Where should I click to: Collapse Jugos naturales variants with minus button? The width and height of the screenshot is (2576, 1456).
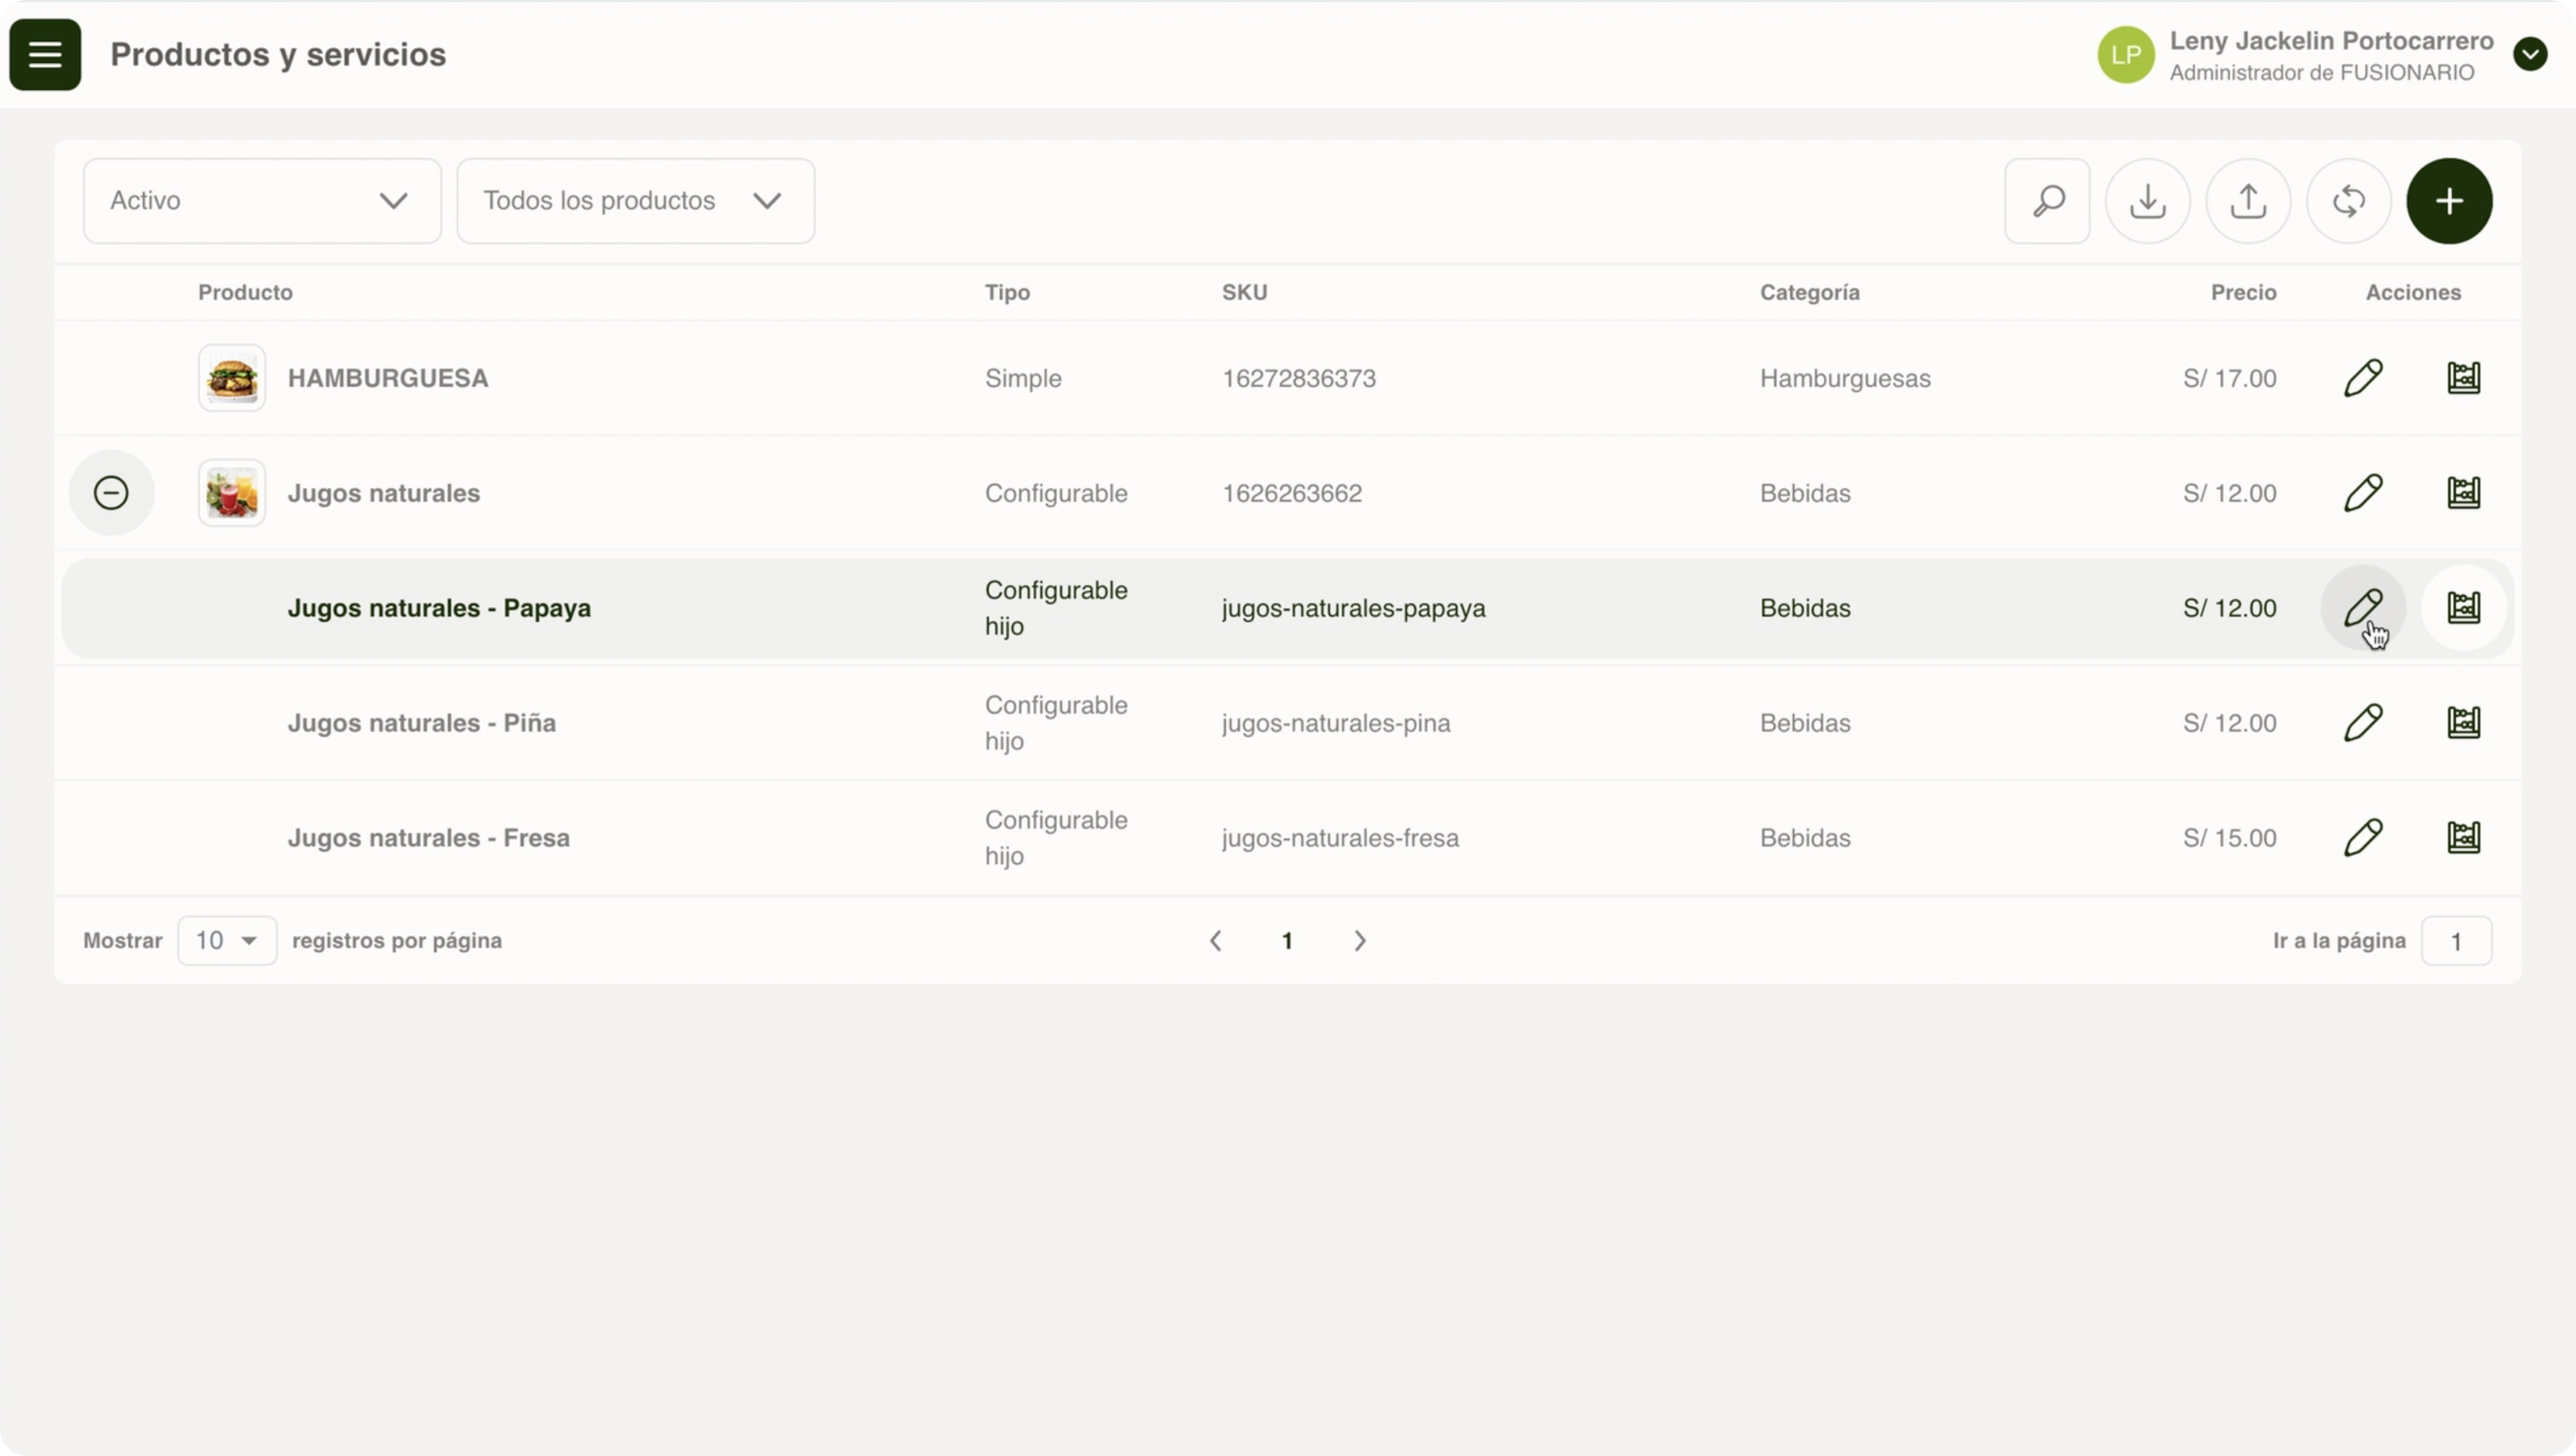point(111,493)
